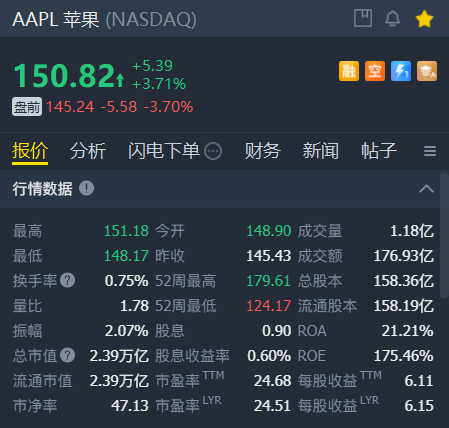
Task: Switch to the 财务 tab
Action: tap(263, 151)
